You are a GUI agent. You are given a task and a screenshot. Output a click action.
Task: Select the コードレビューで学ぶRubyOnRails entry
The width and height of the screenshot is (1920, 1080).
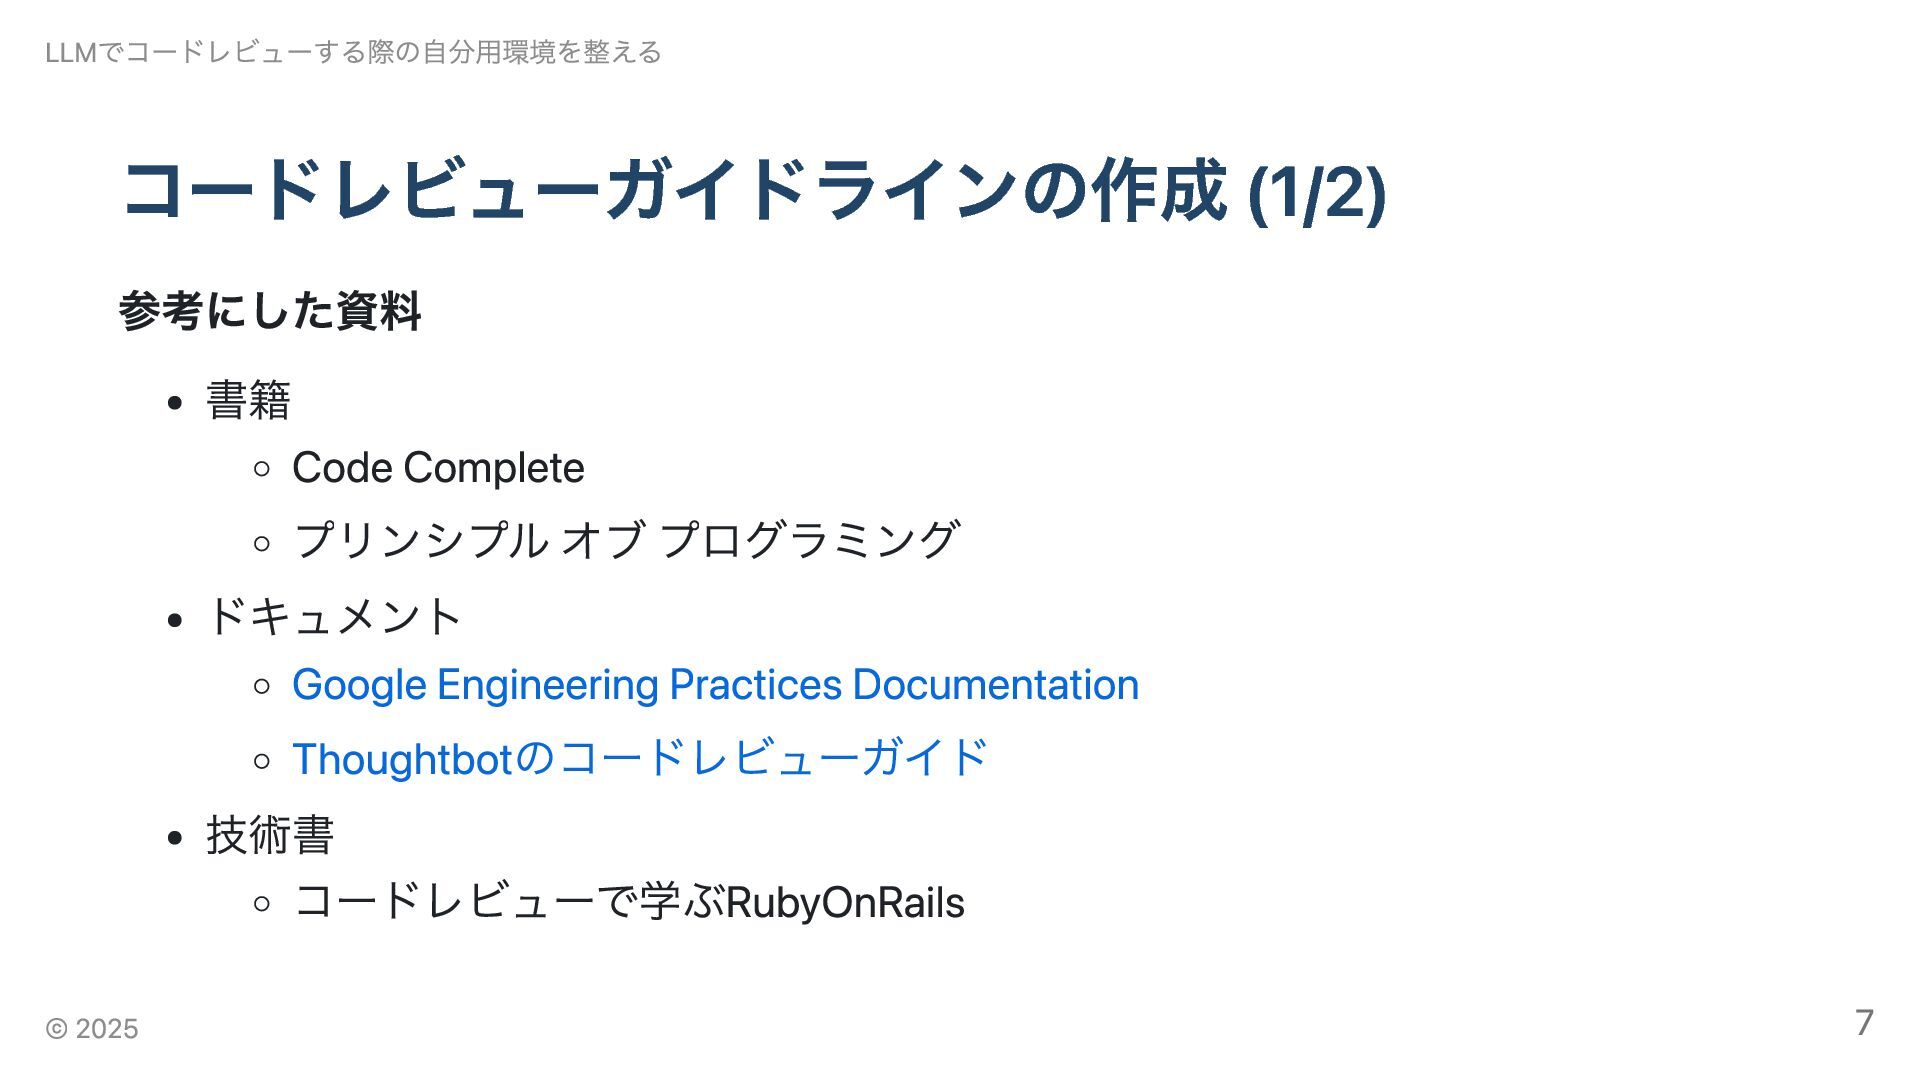[628, 902]
